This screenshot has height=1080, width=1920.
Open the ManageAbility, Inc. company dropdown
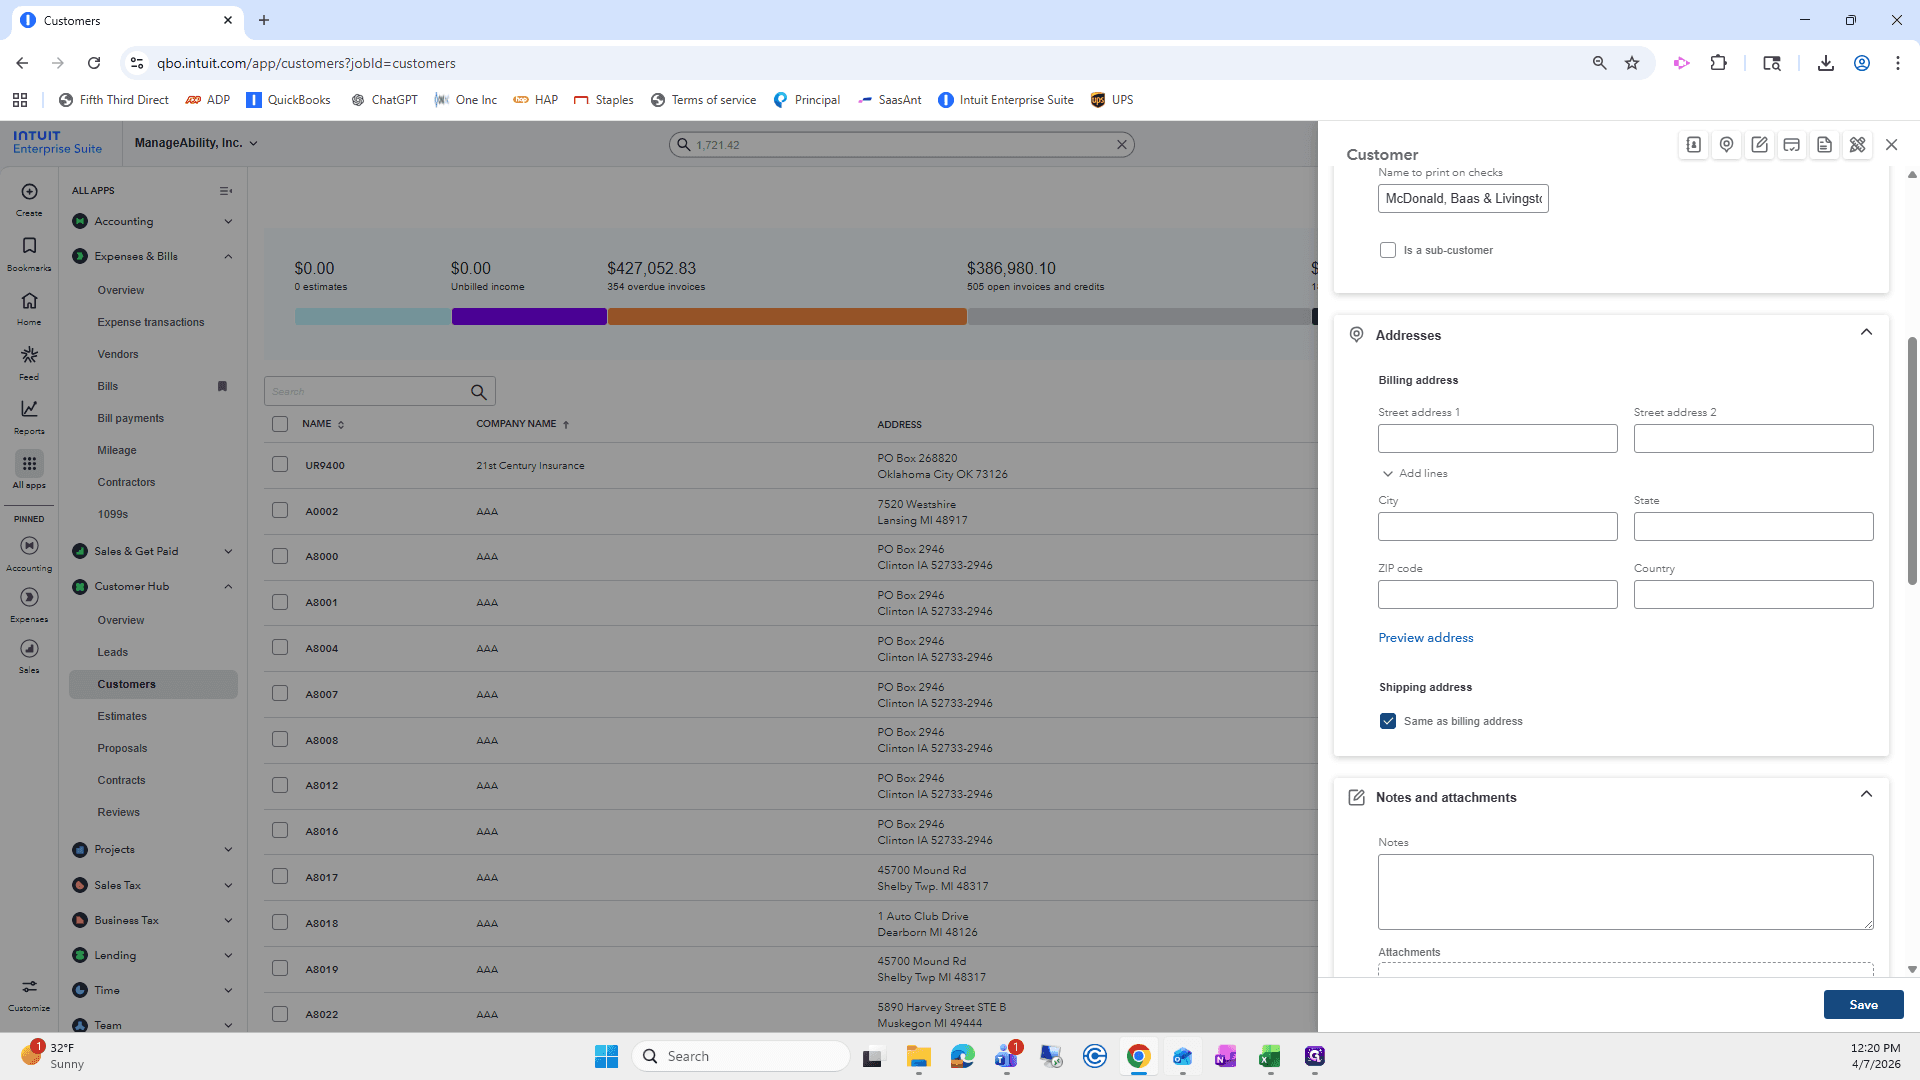[x=196, y=143]
